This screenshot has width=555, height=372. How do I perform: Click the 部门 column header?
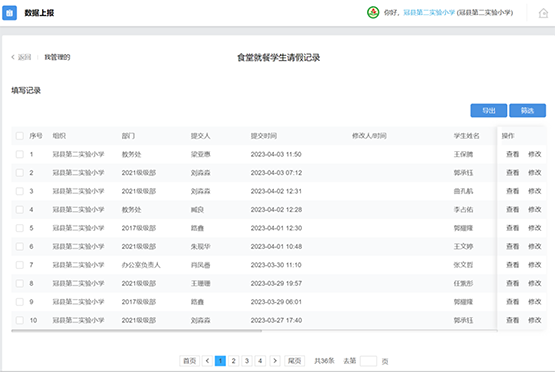[128, 136]
